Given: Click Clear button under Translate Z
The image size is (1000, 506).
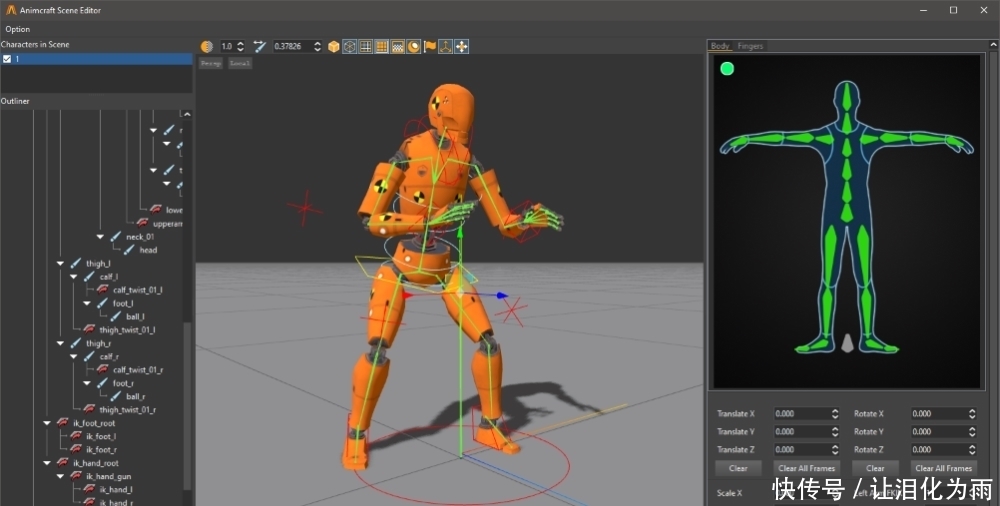Looking at the screenshot, I should 738,468.
